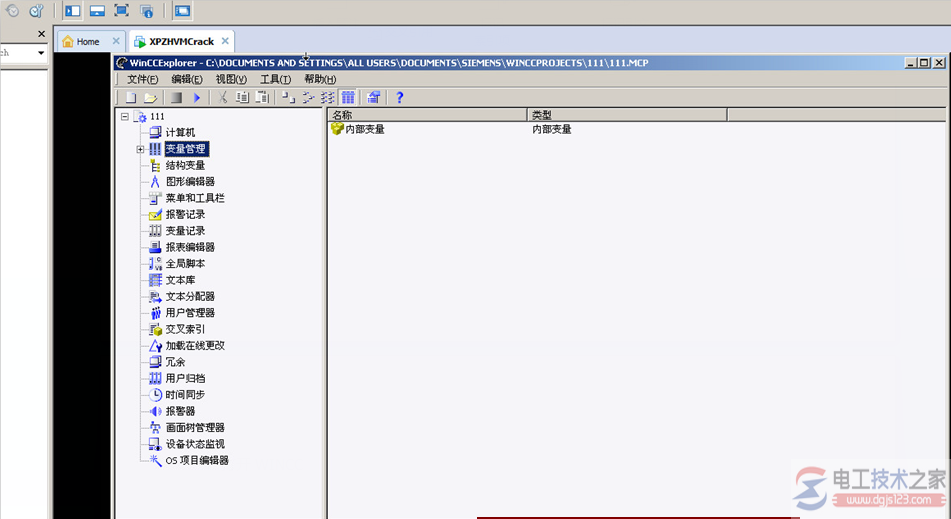Select 冗余 in the tree
Viewport: 951px width, 519px height.
click(175, 361)
